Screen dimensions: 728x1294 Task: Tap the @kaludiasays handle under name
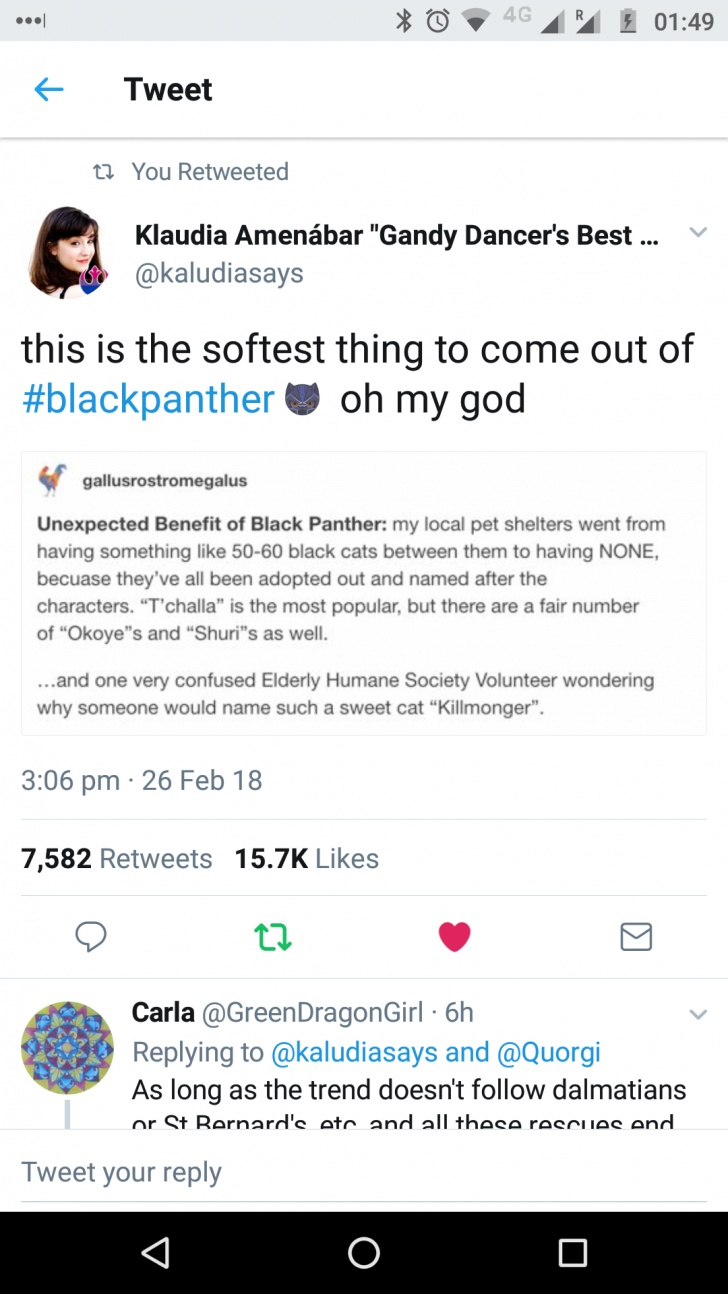click(219, 273)
